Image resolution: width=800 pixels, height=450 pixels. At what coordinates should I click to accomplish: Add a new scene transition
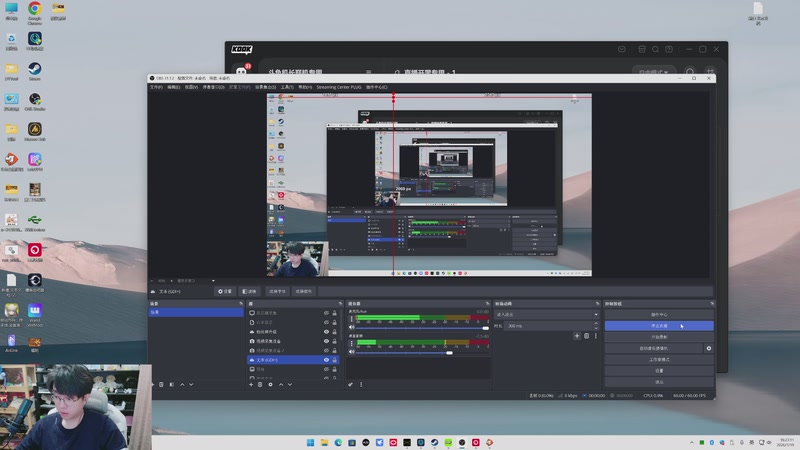click(x=577, y=336)
